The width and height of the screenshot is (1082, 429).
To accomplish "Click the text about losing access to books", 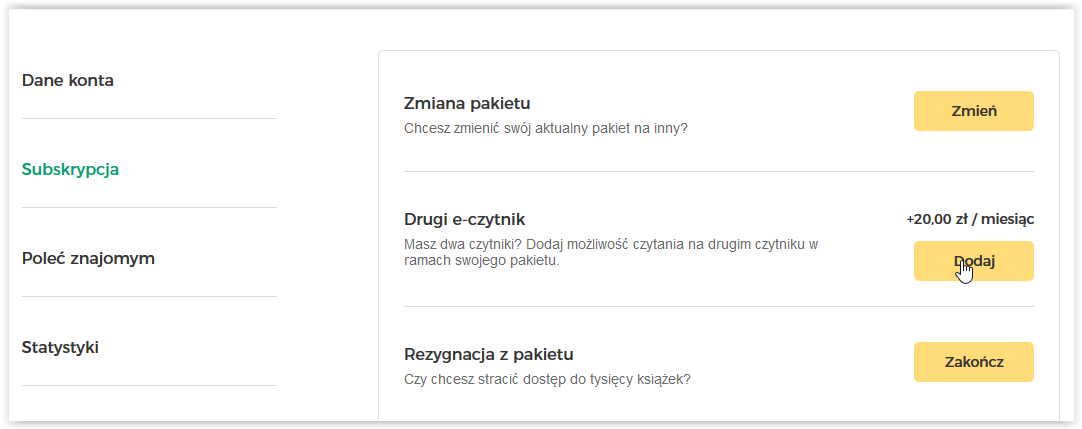I will (547, 379).
